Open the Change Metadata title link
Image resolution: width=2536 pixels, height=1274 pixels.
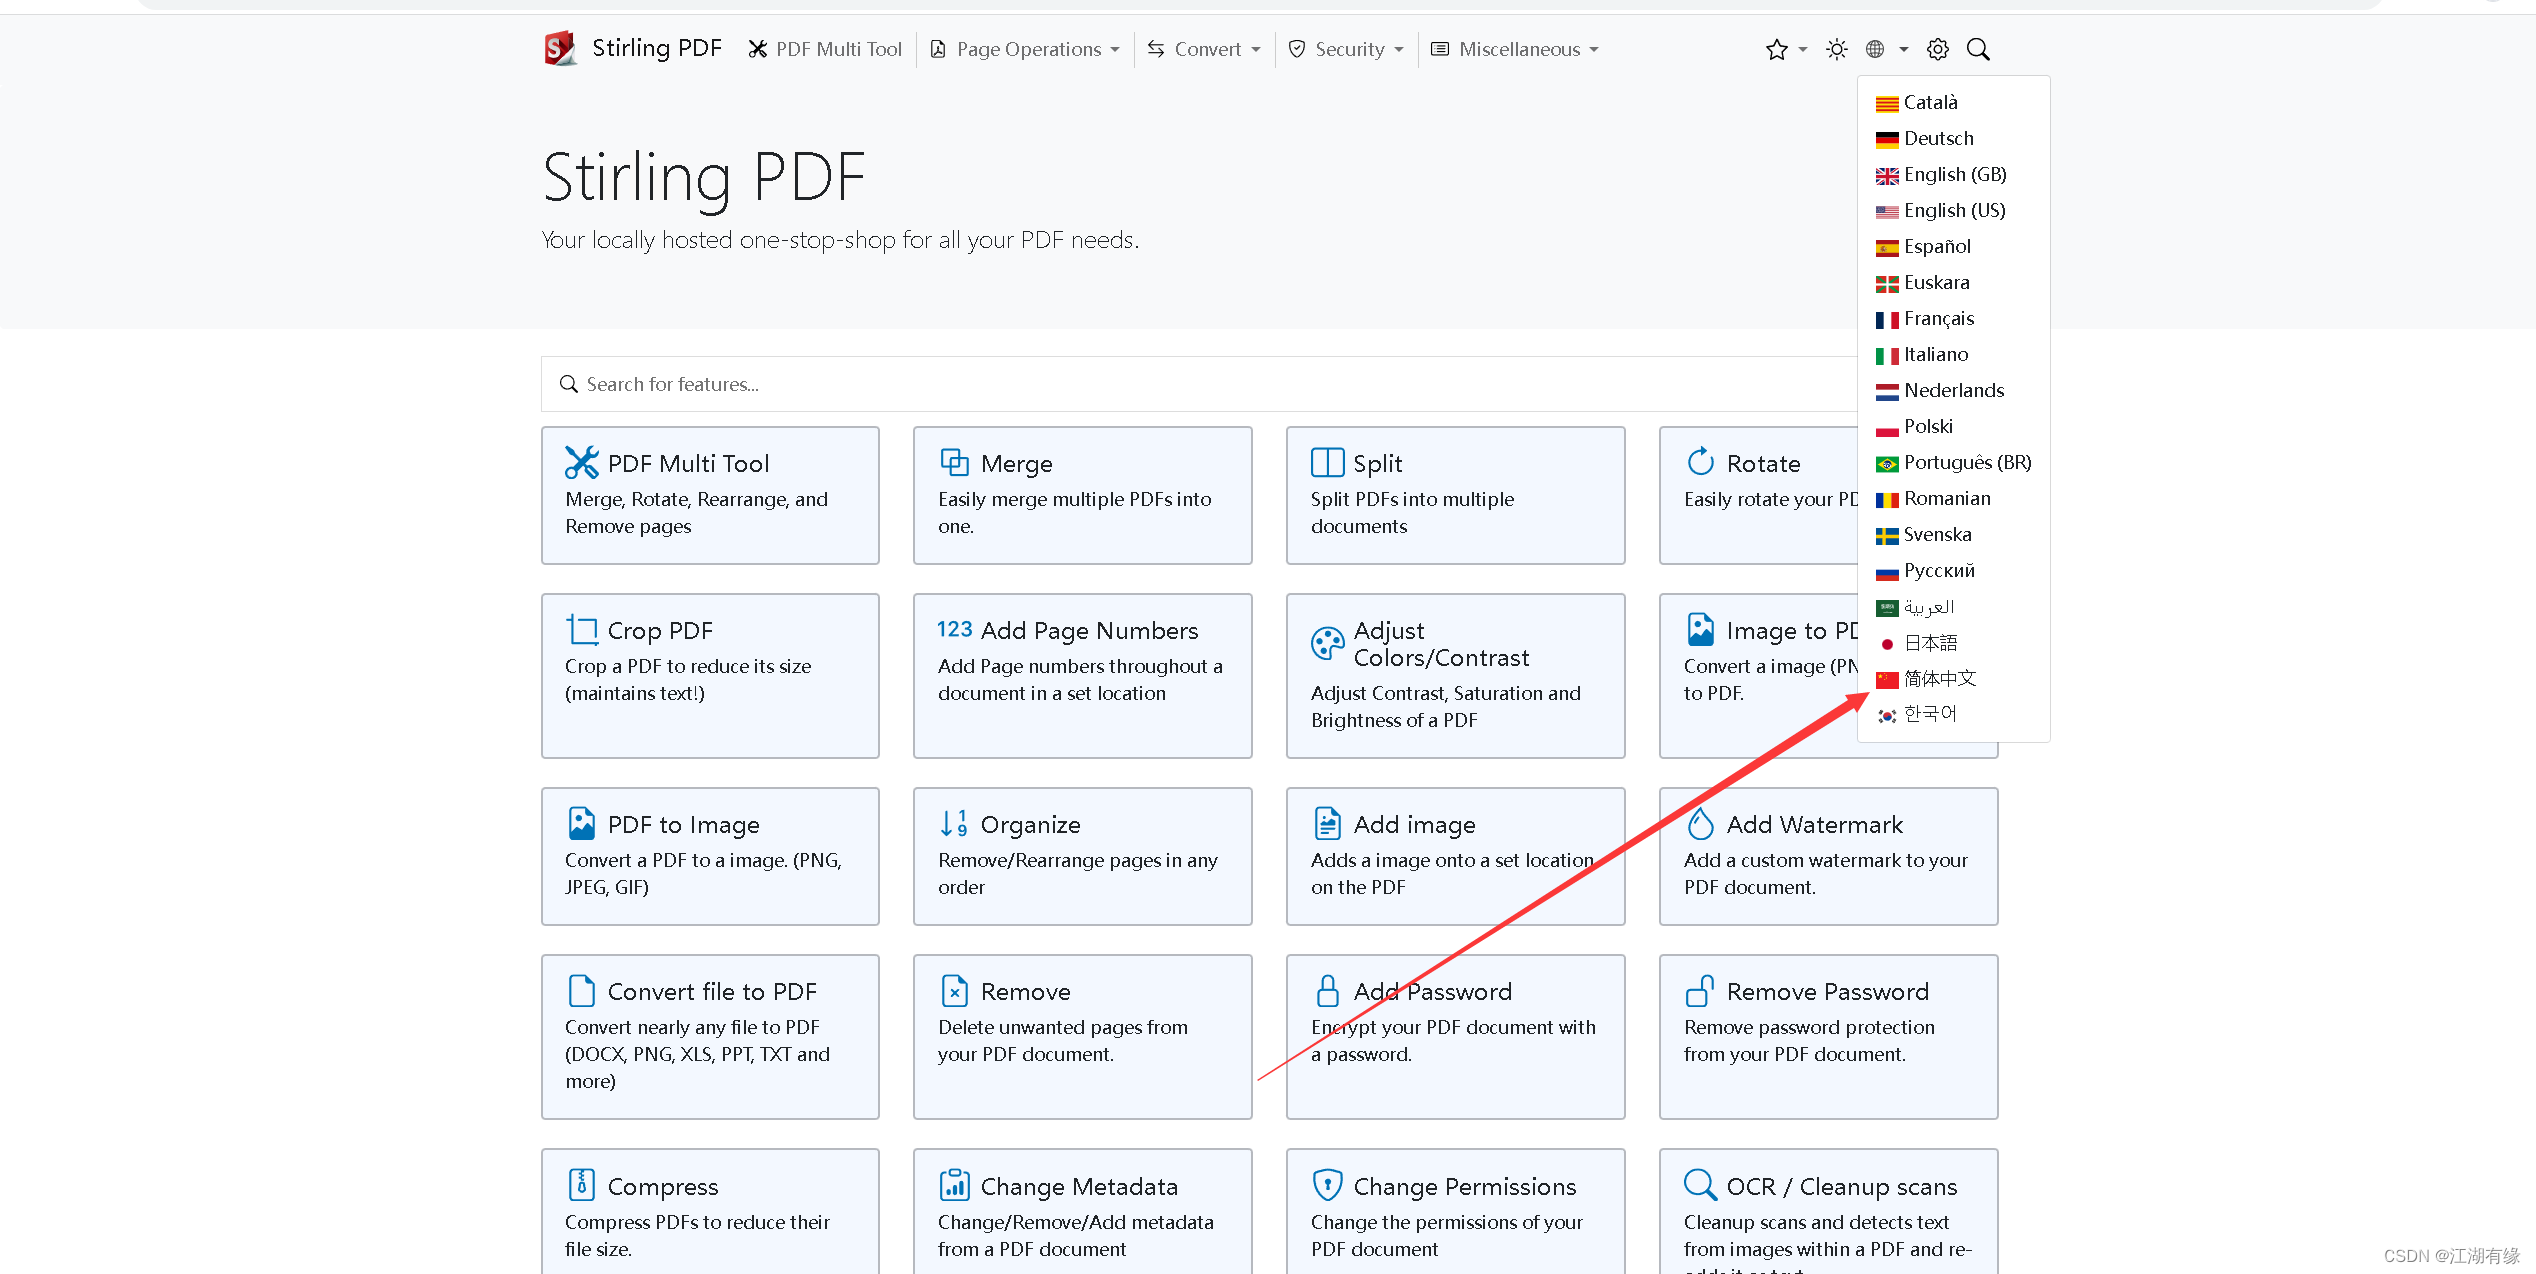coord(1080,1187)
